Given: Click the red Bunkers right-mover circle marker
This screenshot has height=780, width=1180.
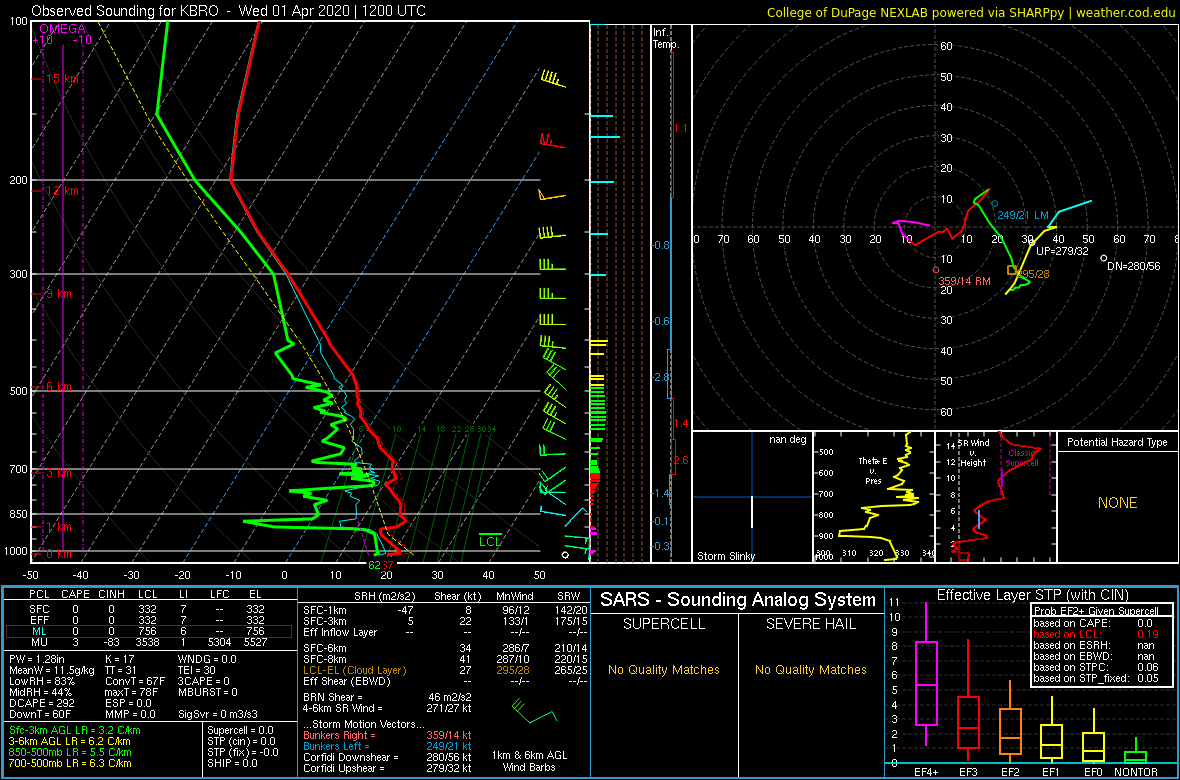Looking at the screenshot, I should [x=935, y=269].
